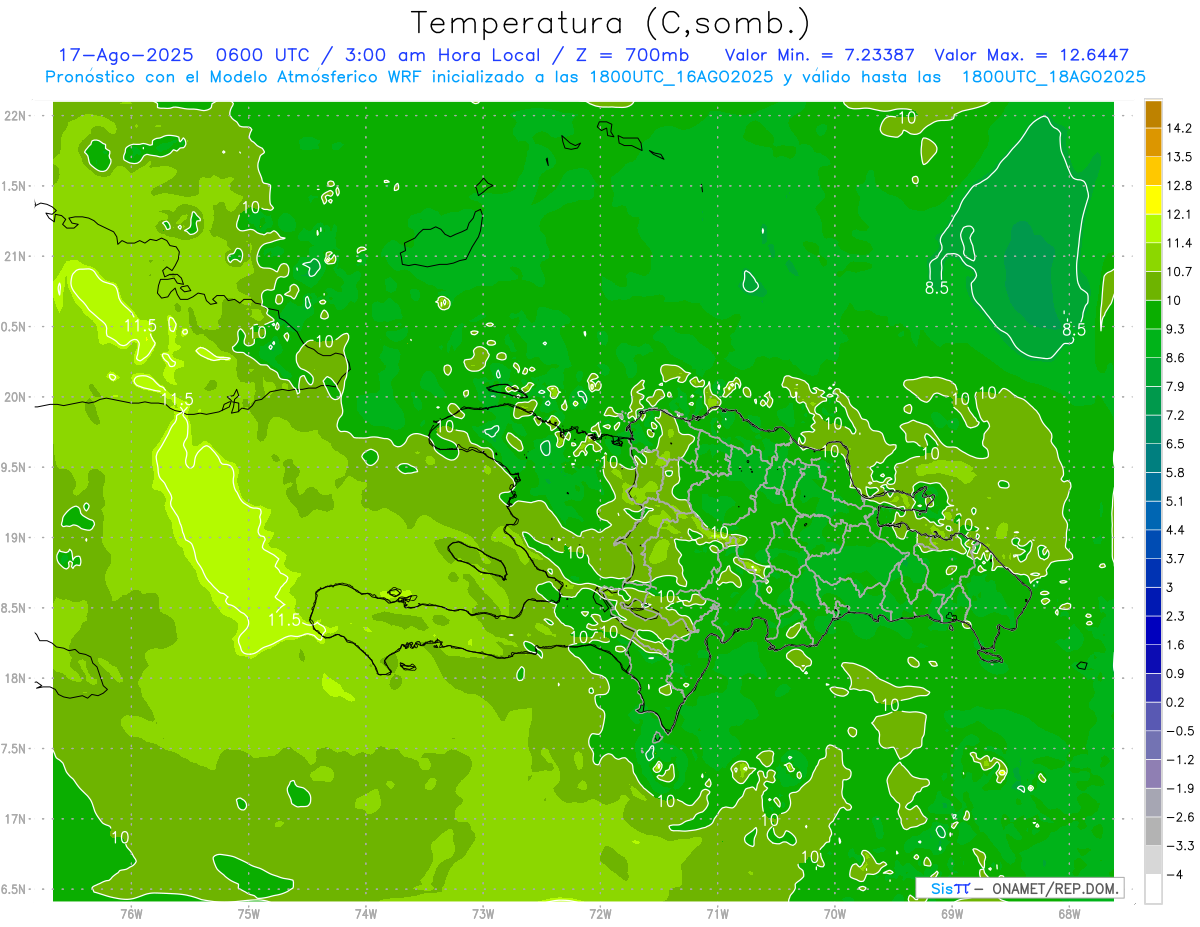The height and width of the screenshot is (927, 1200).
Task: Pick the blue swatch between 3.7 and 4.4
Action: click(1153, 544)
